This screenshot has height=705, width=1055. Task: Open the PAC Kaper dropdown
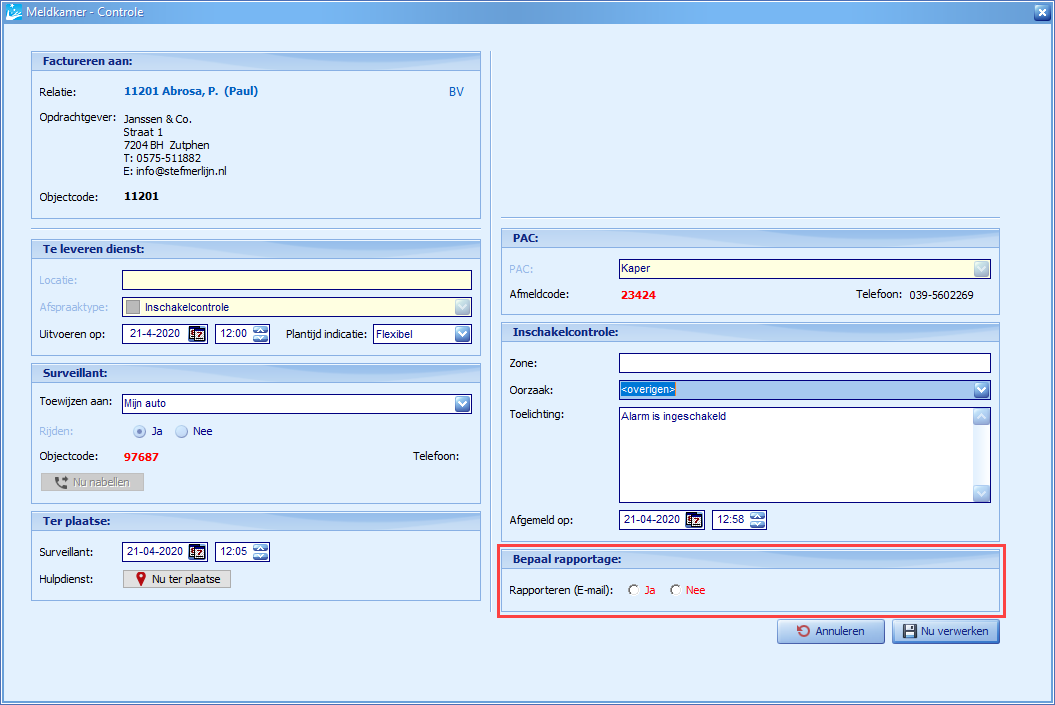[982, 268]
